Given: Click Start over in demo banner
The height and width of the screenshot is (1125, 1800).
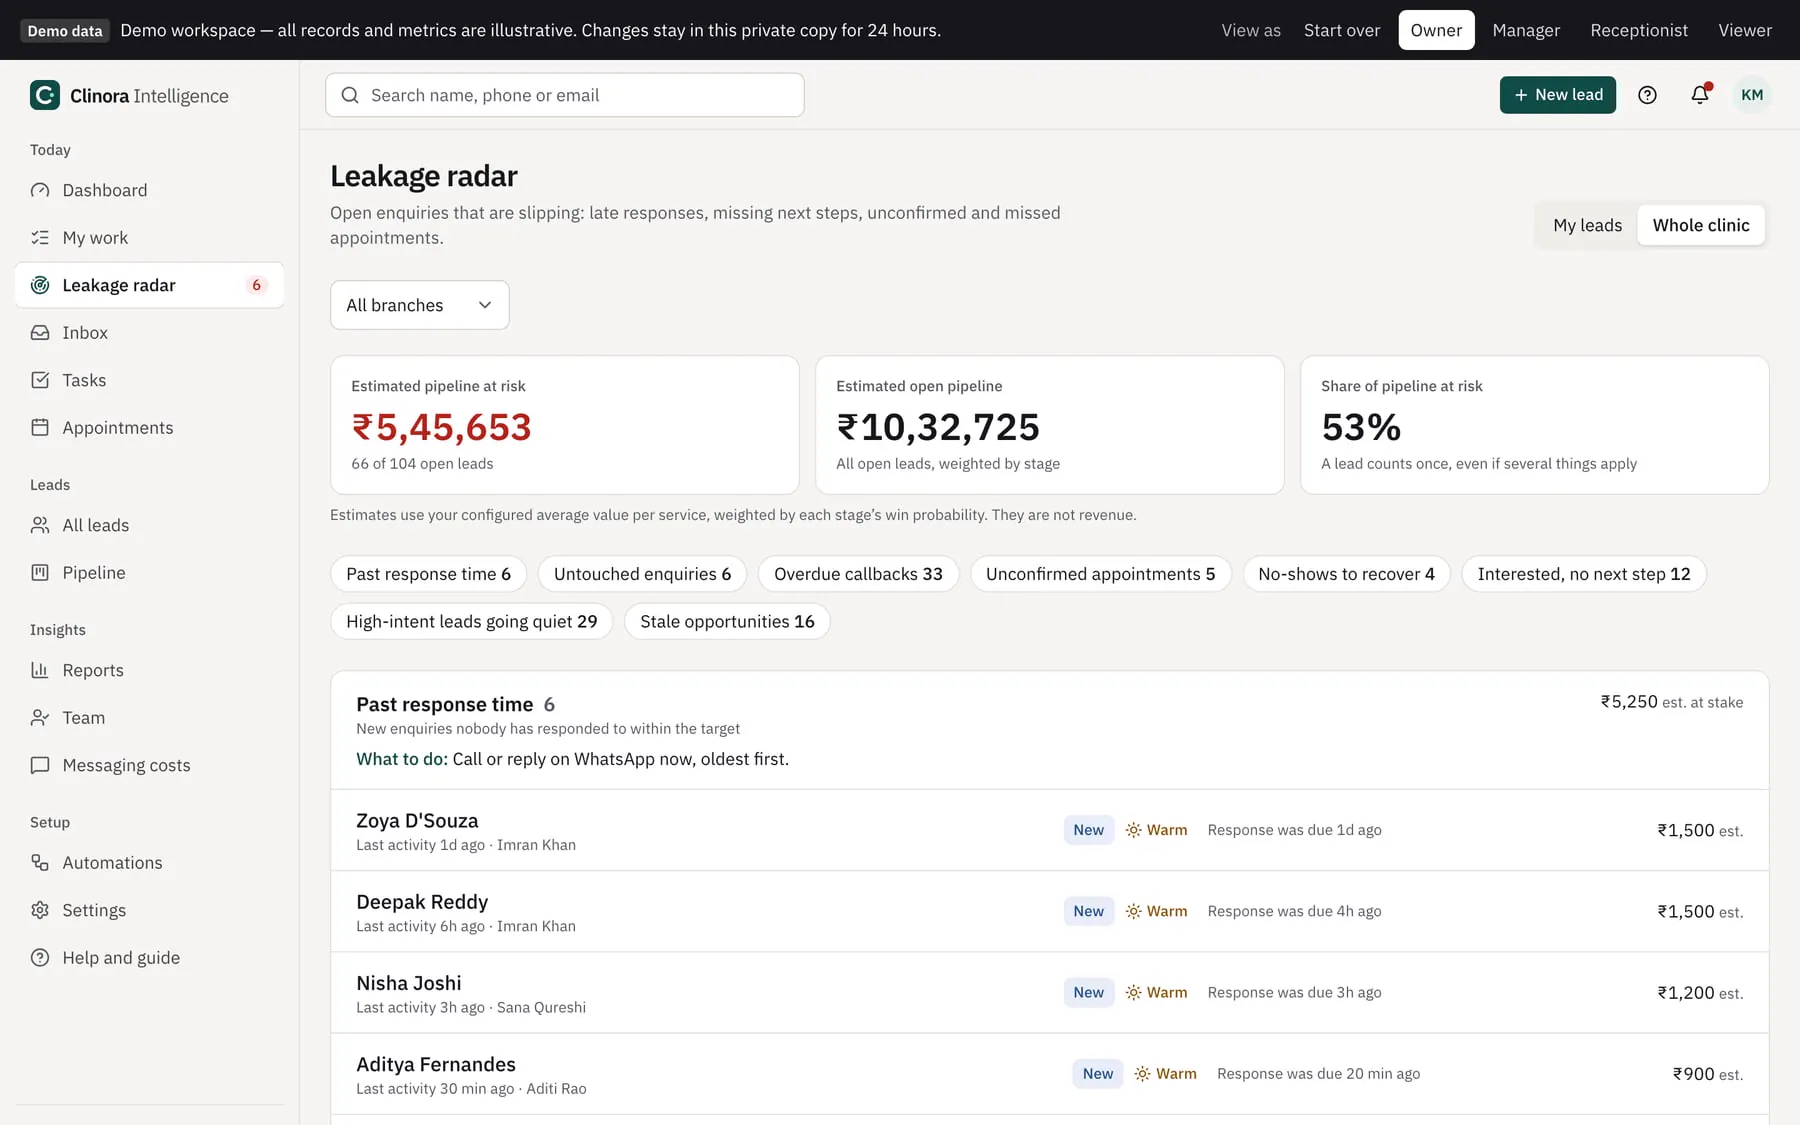Looking at the screenshot, I should pos(1341,30).
